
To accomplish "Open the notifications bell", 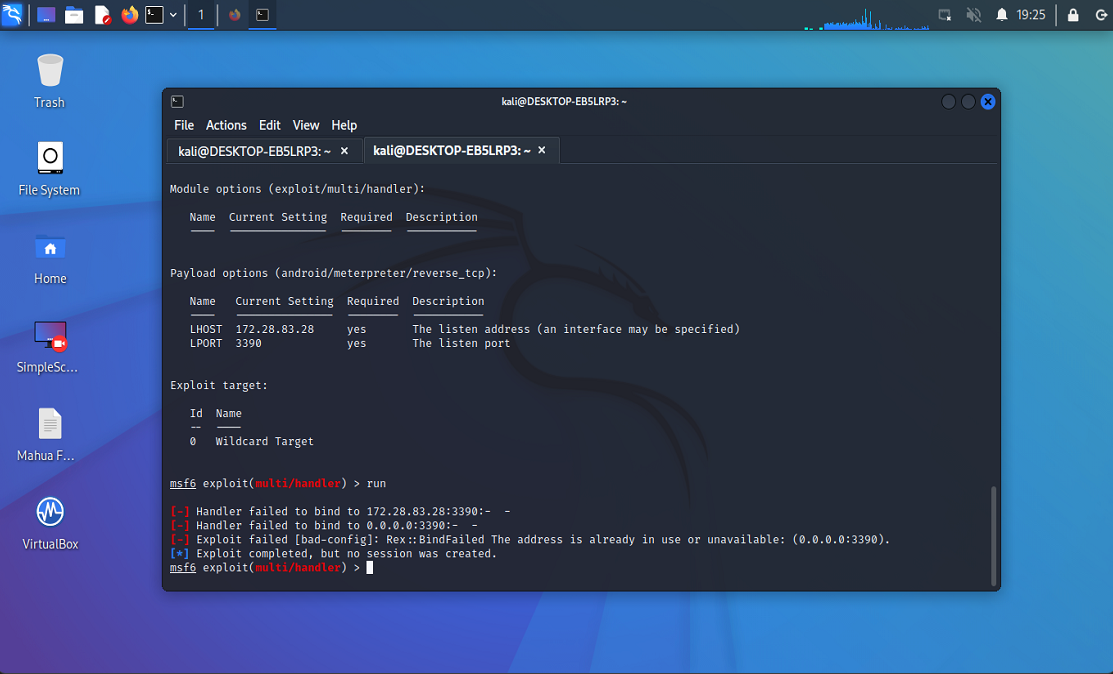I will 1002,15.
